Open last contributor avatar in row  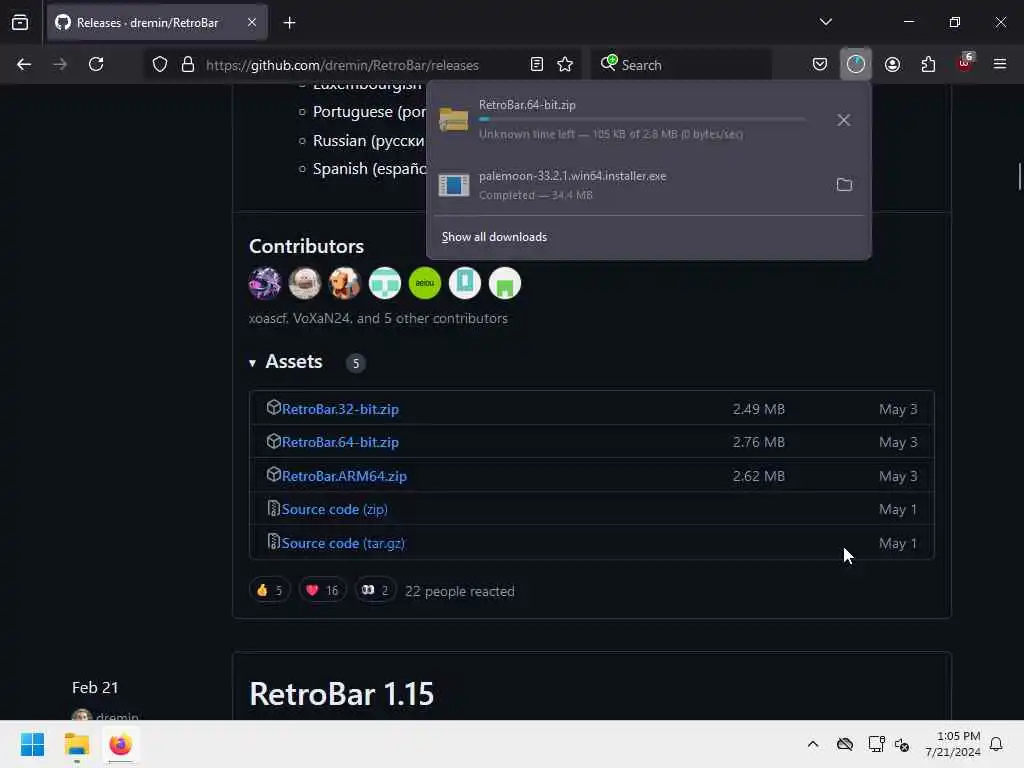click(505, 283)
